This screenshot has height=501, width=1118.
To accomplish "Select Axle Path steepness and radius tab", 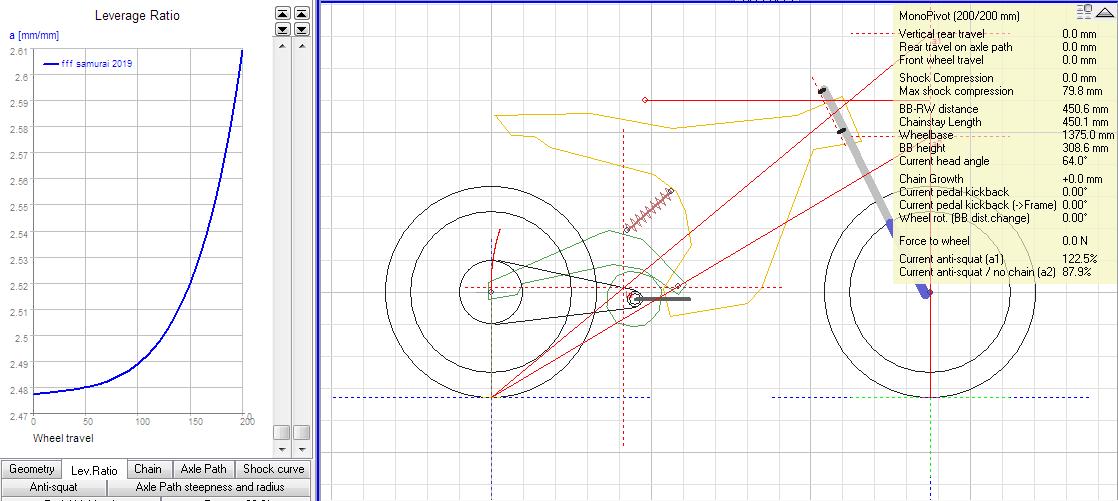I will (209, 487).
